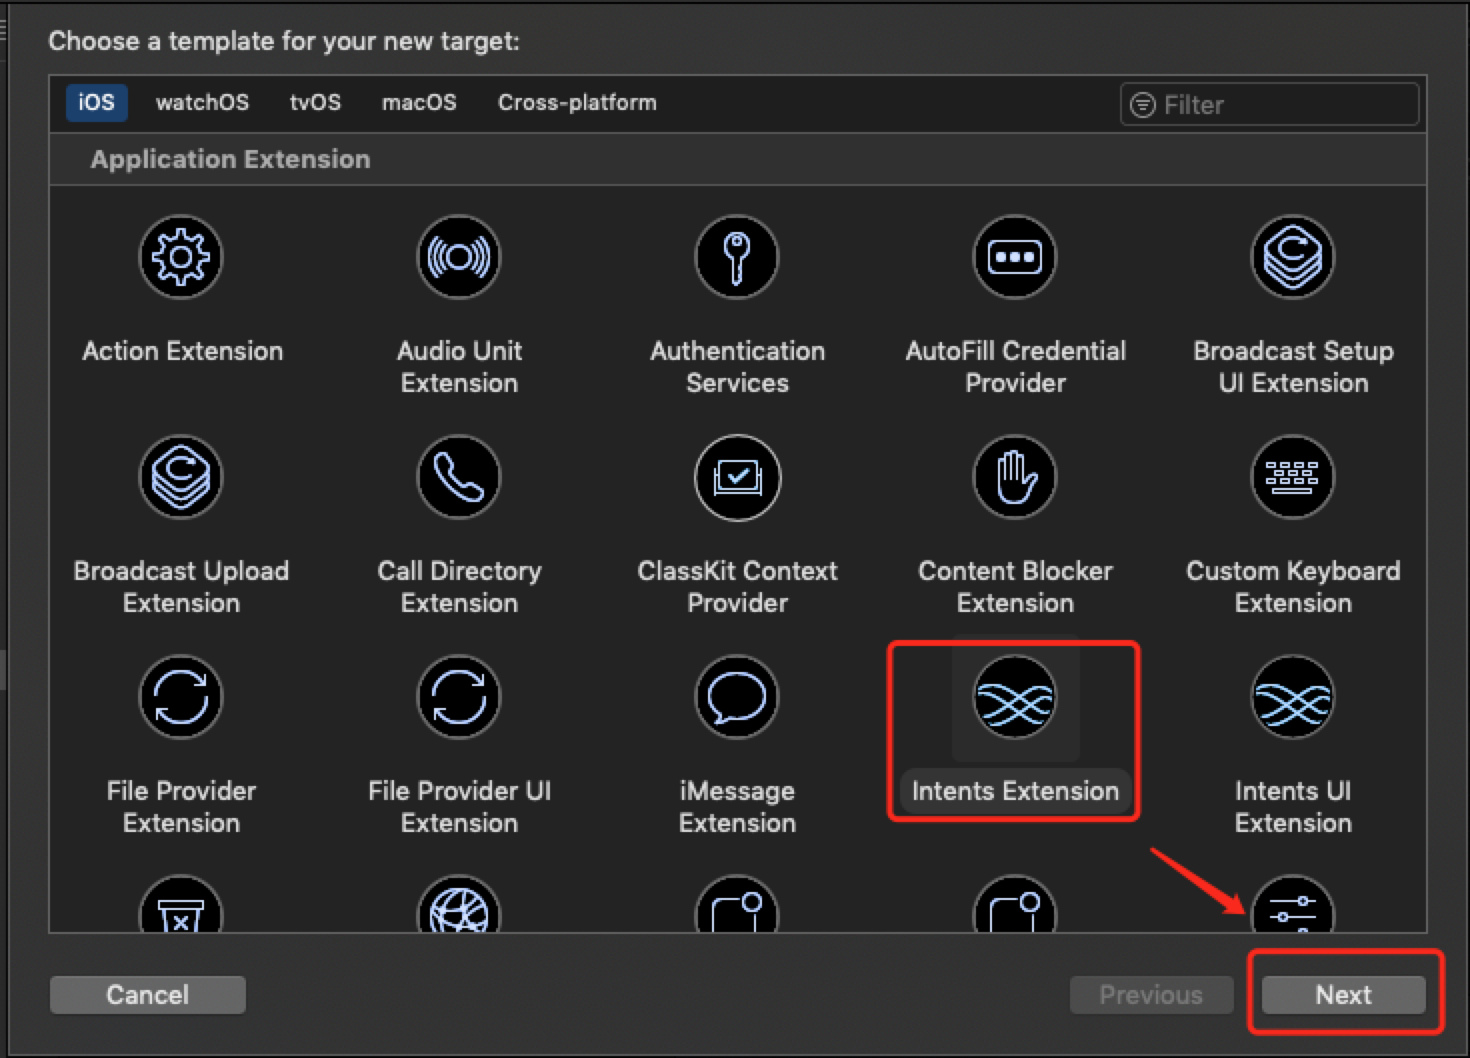The image size is (1470, 1058).
Task: Pick the Intents UI Extension wave icon
Action: pos(1293,697)
